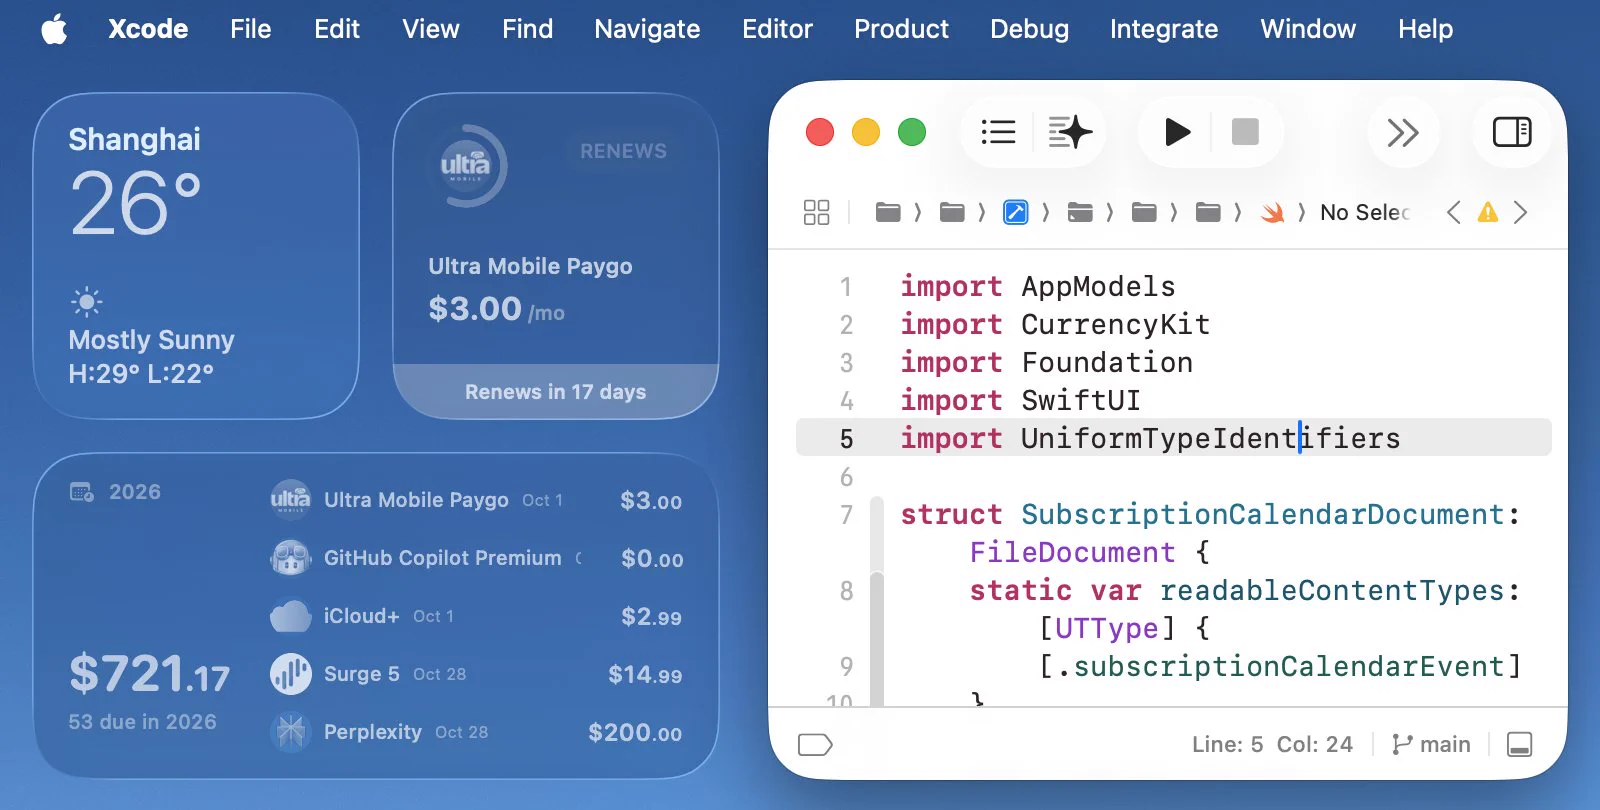Screen dimensions: 1600x810
Task: Stop the running scheme
Action: click(1245, 132)
